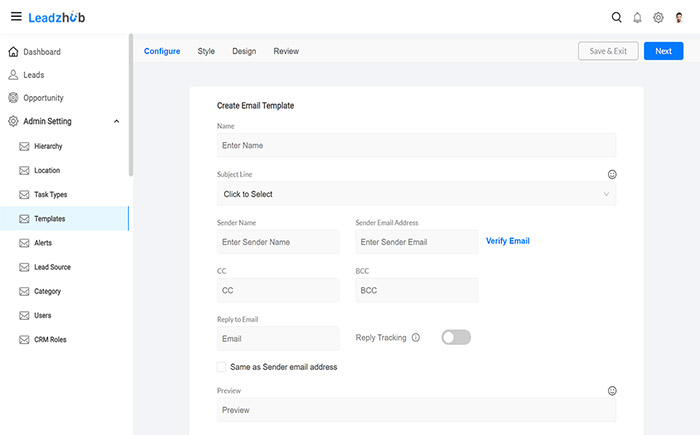This screenshot has height=435, width=700.
Task: Click the search magnifier icon
Action: pos(616,17)
